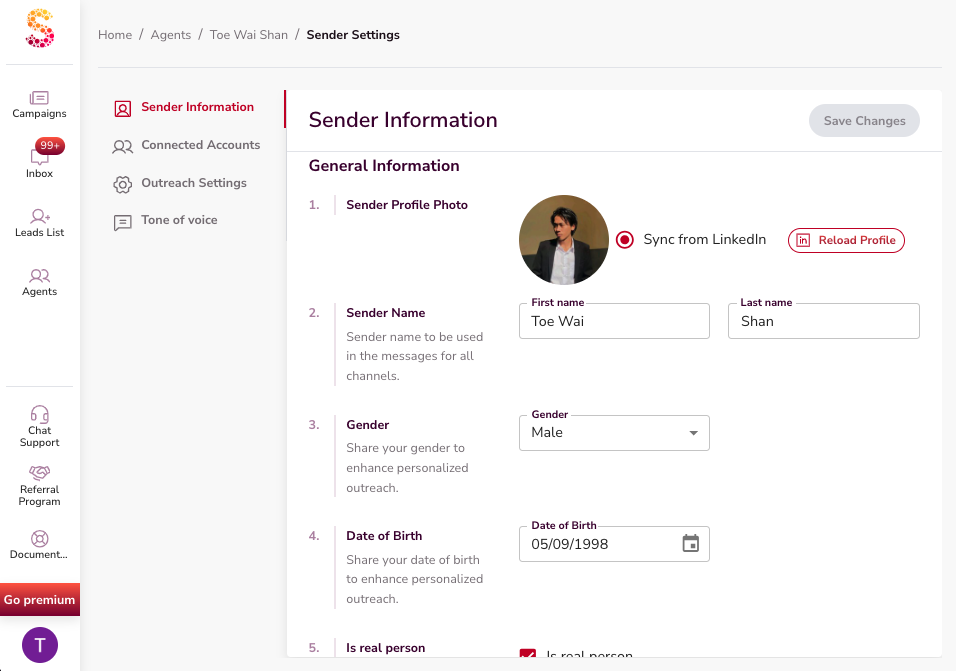Open Documentation lifebuoy icon
956x671 pixels.
point(40,538)
